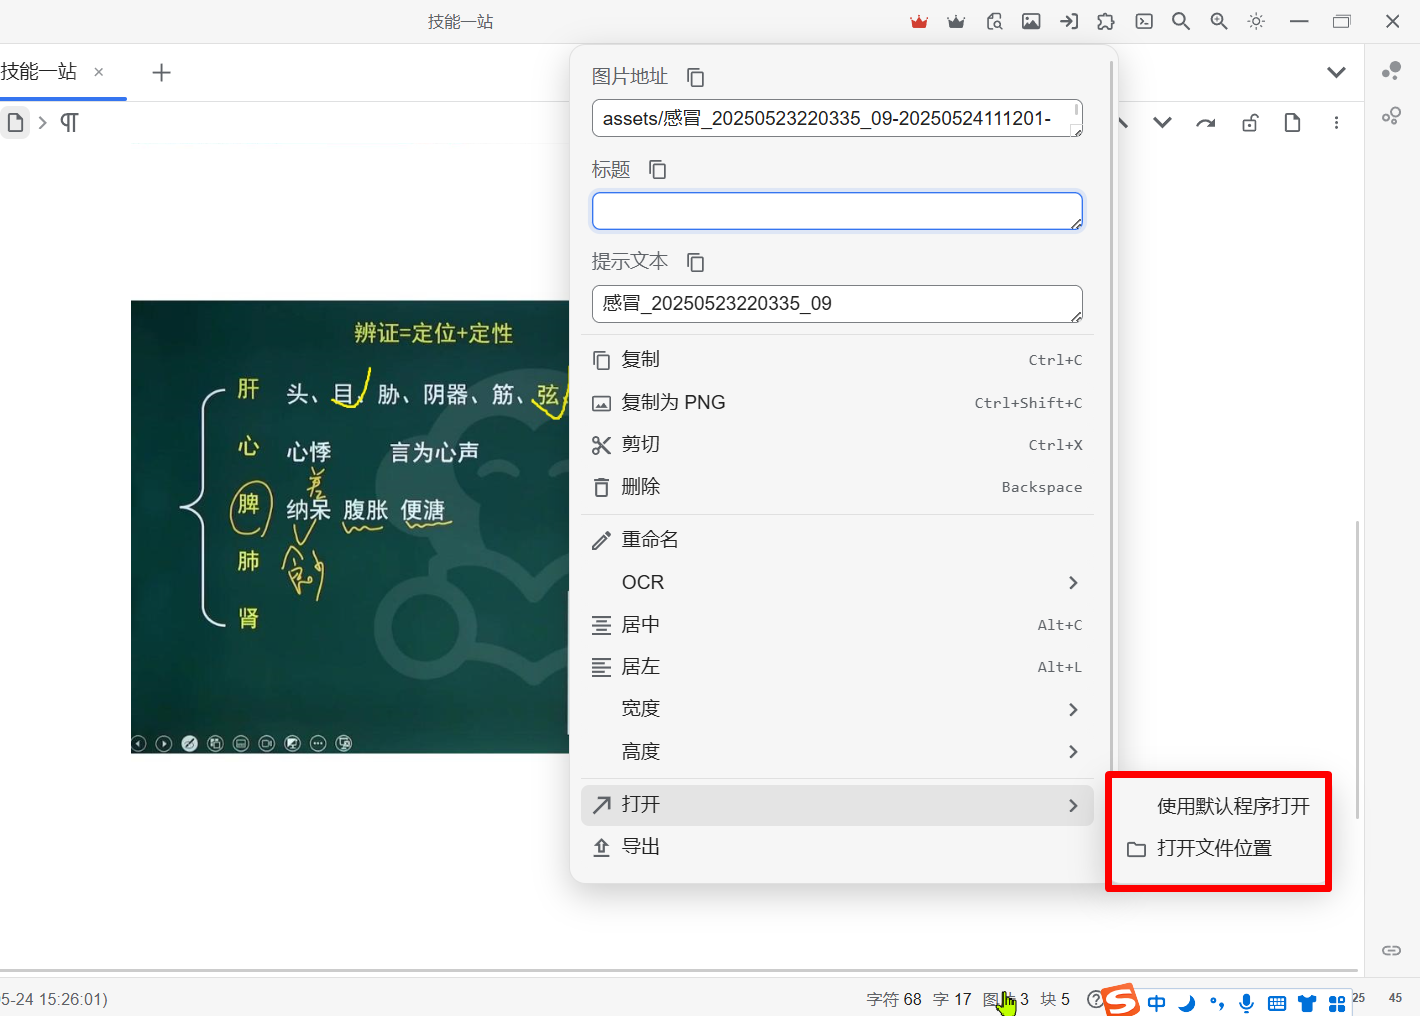The height and width of the screenshot is (1016, 1420).
Task: Click the 字符 68 status bar count
Action: [x=894, y=999]
